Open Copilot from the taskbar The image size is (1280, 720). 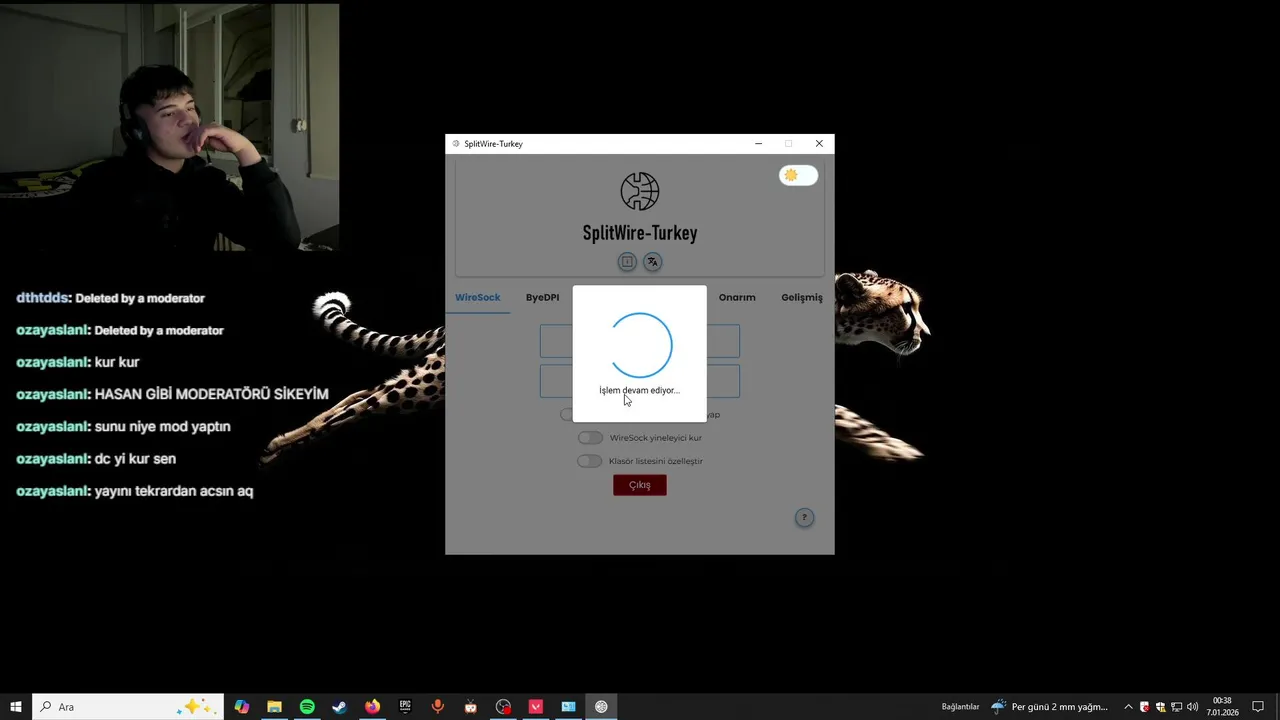pos(242,707)
